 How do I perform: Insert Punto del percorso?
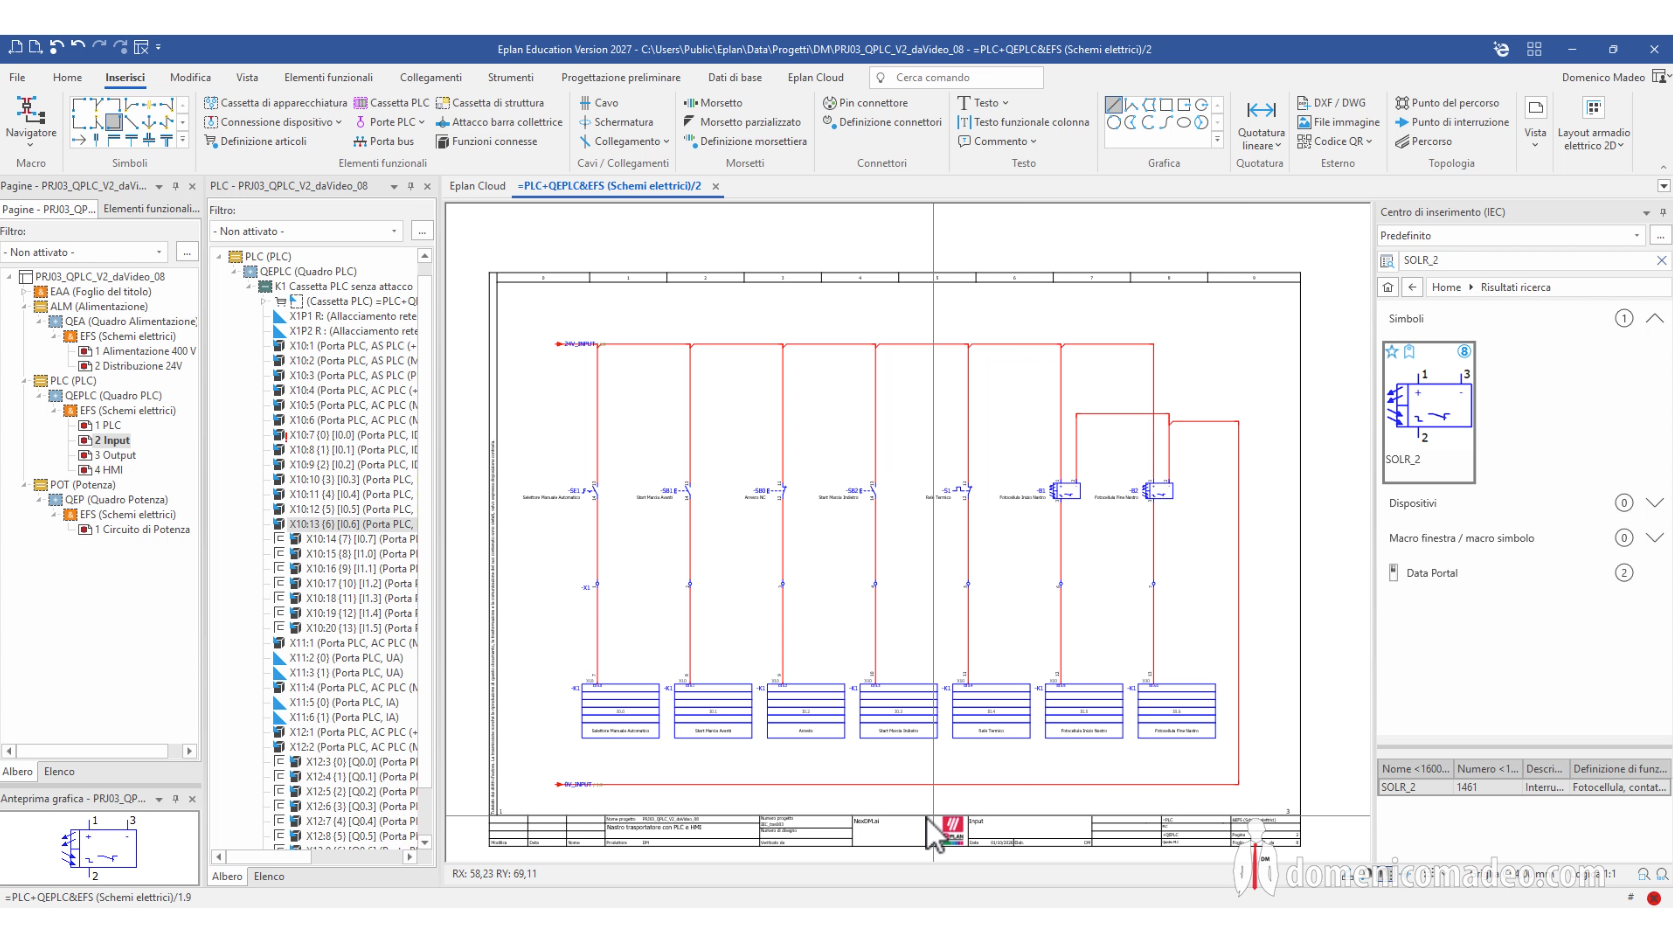(1447, 103)
